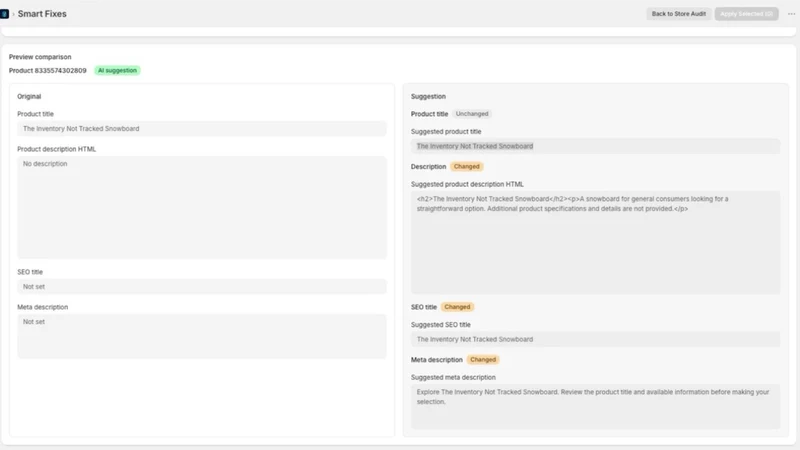This screenshot has width=800, height=450.
Task: Click the Changed badge next to SEO title
Action: tap(457, 307)
